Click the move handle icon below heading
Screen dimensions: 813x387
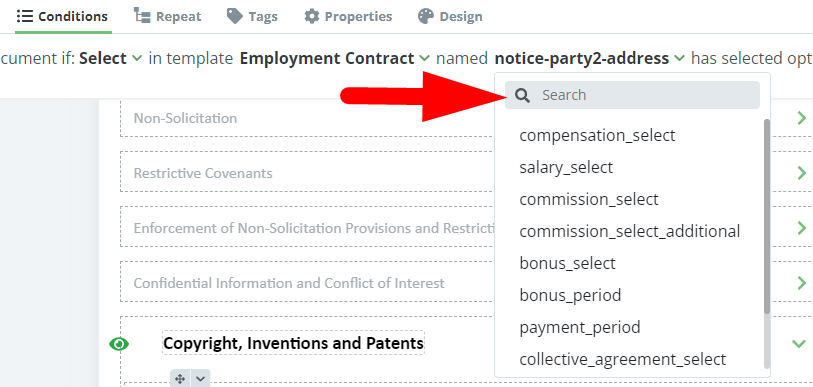click(x=180, y=379)
